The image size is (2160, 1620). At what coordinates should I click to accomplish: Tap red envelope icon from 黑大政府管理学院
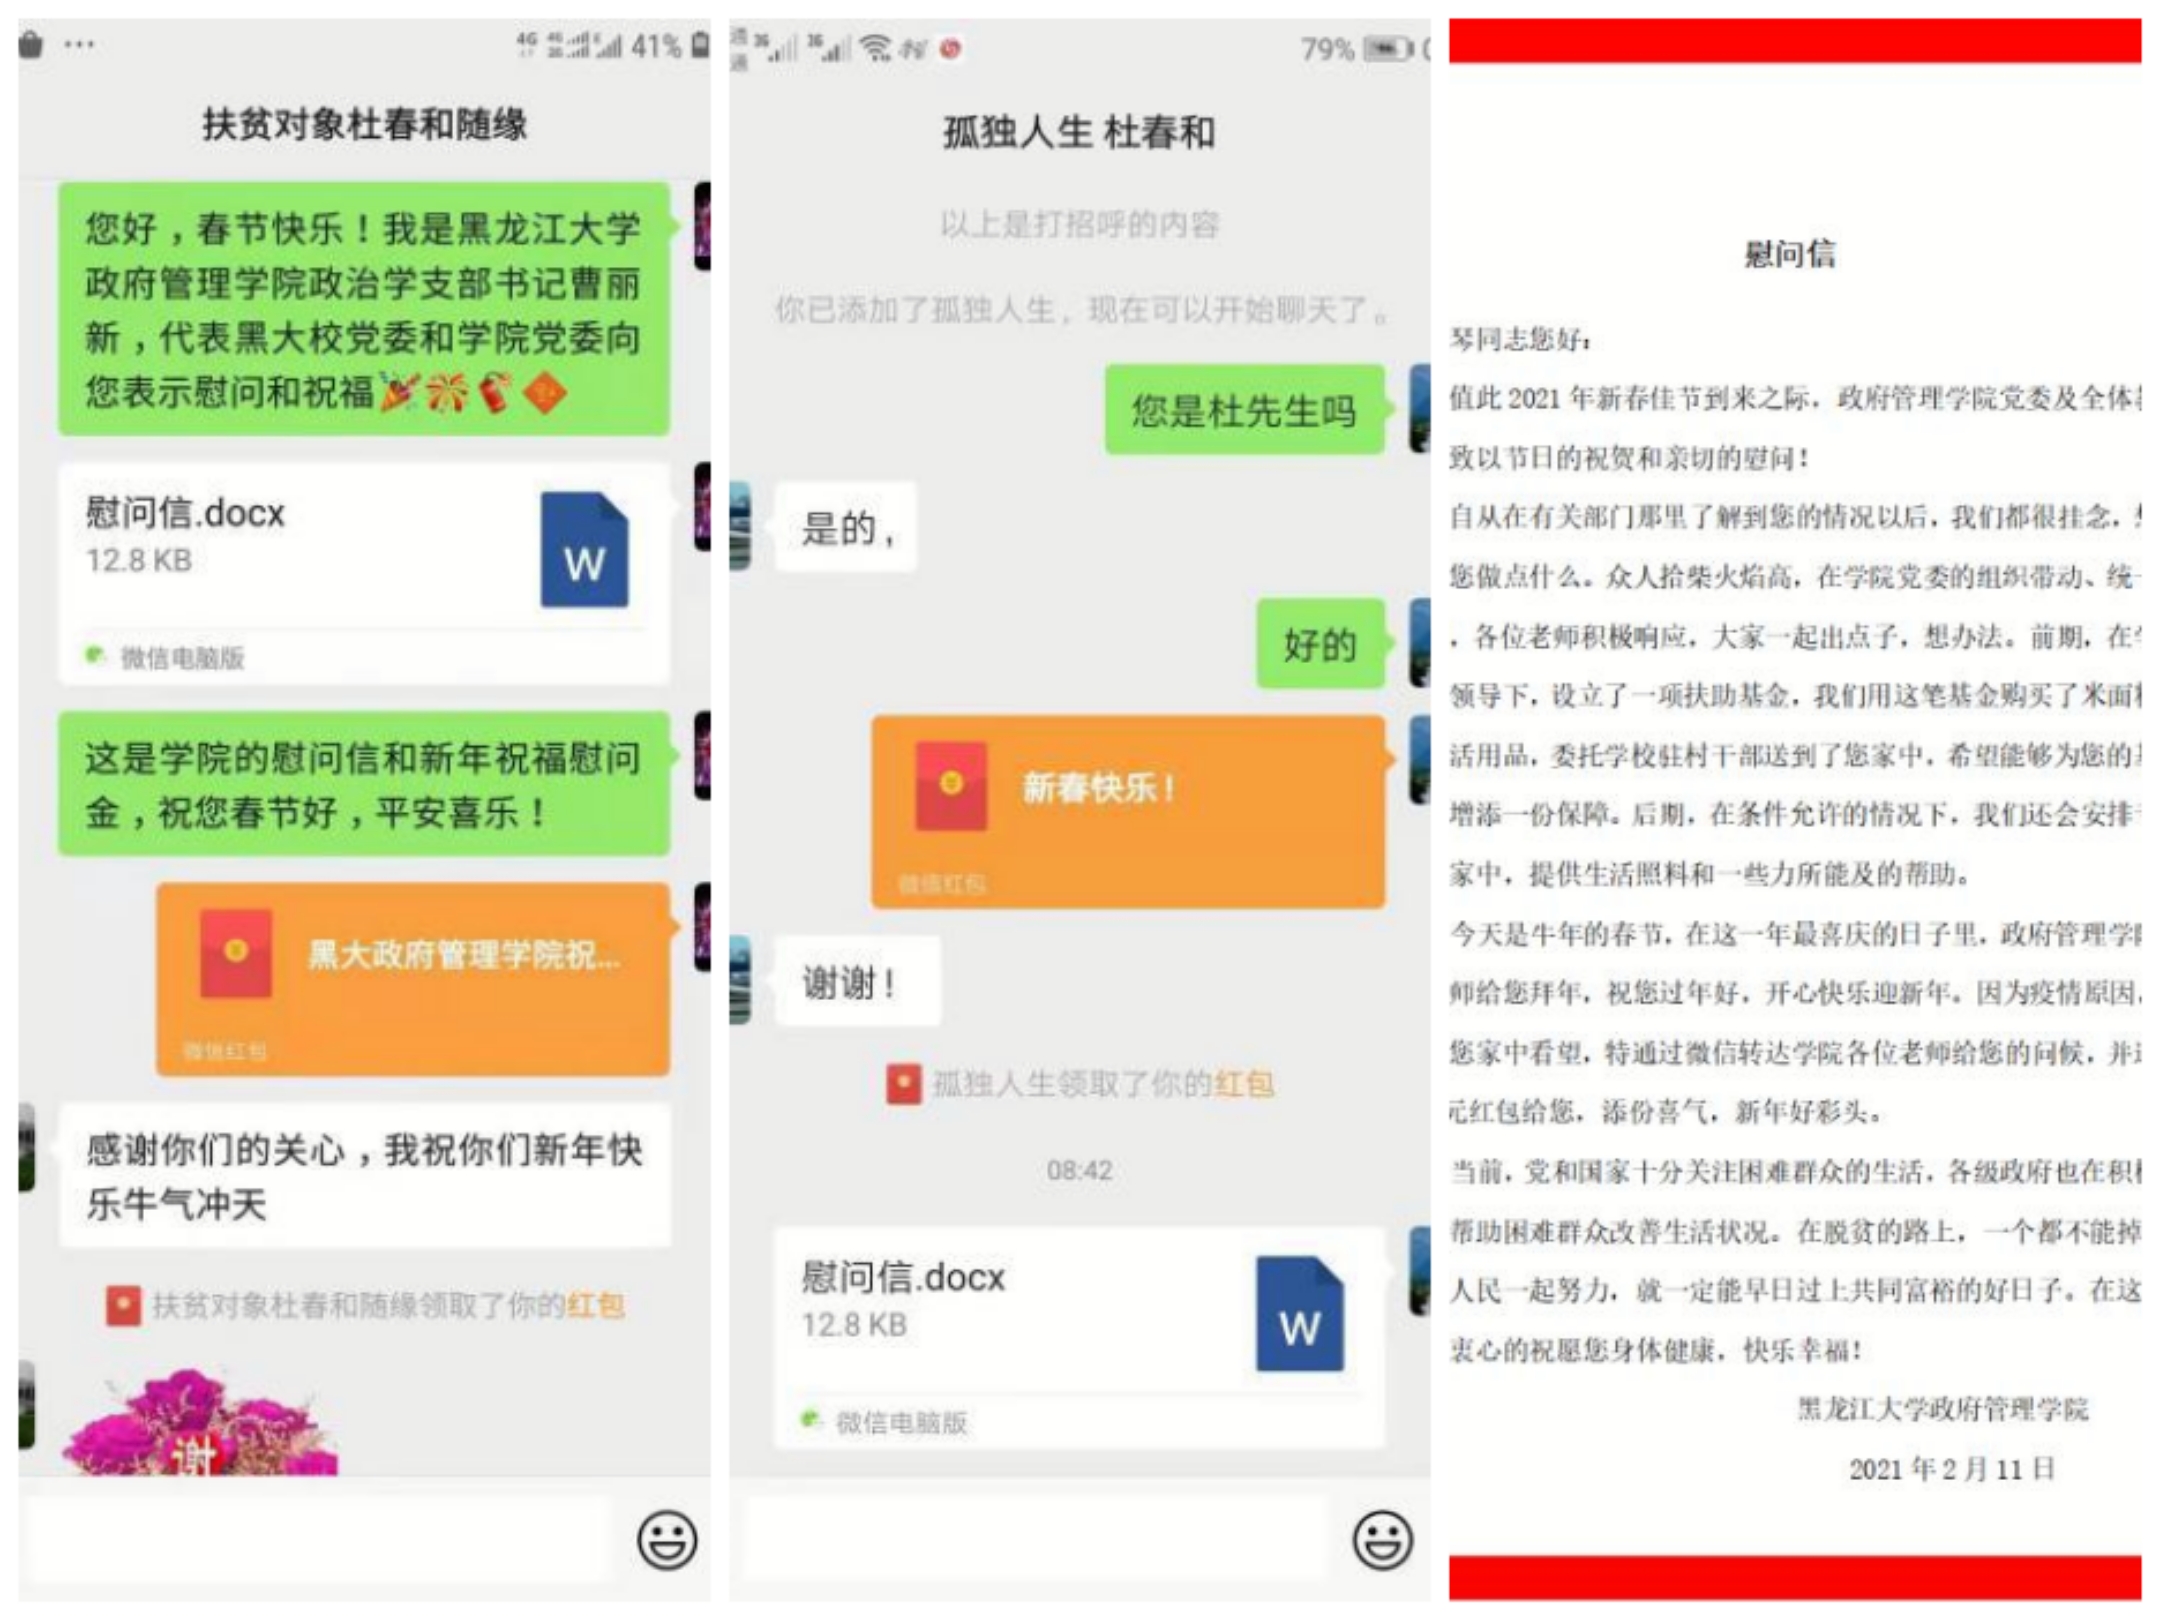coord(236,953)
